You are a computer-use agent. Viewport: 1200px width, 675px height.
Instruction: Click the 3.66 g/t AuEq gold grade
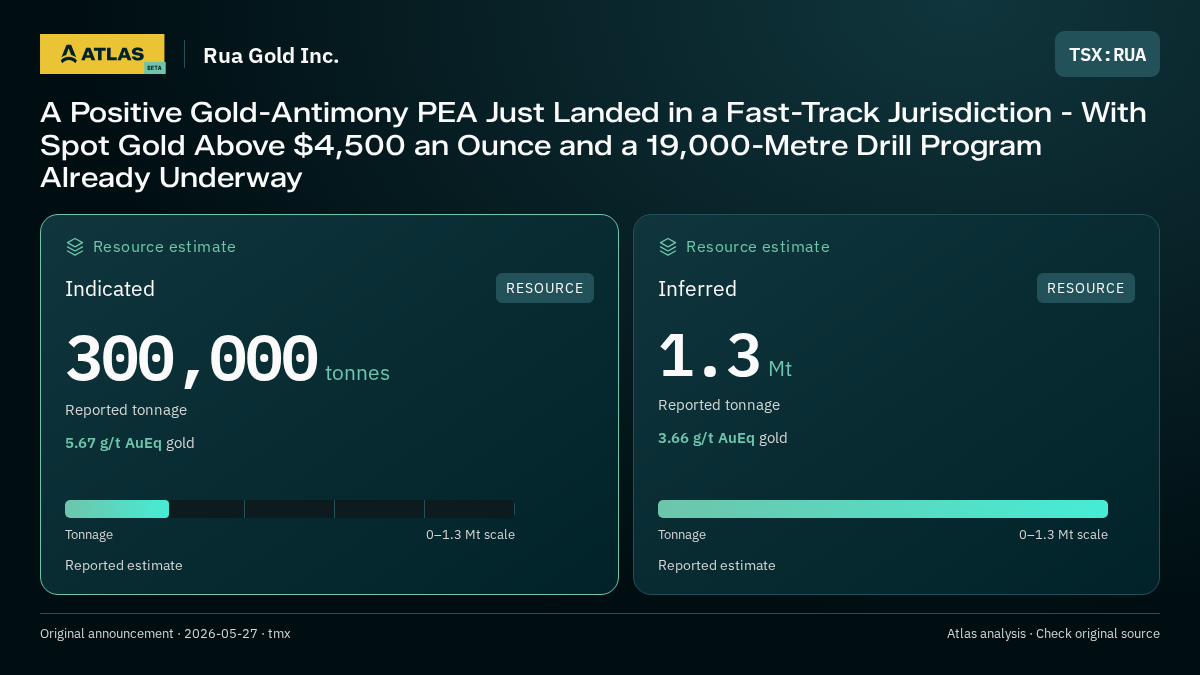(x=723, y=438)
